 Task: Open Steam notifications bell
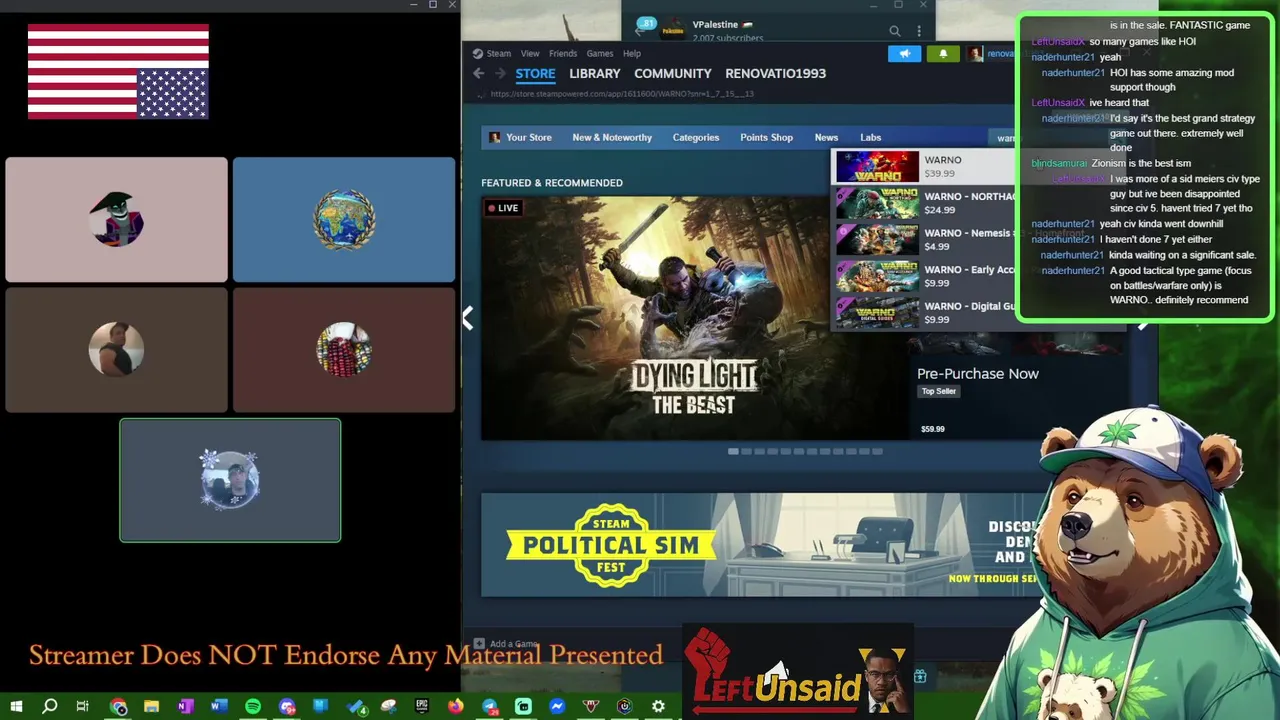942,54
